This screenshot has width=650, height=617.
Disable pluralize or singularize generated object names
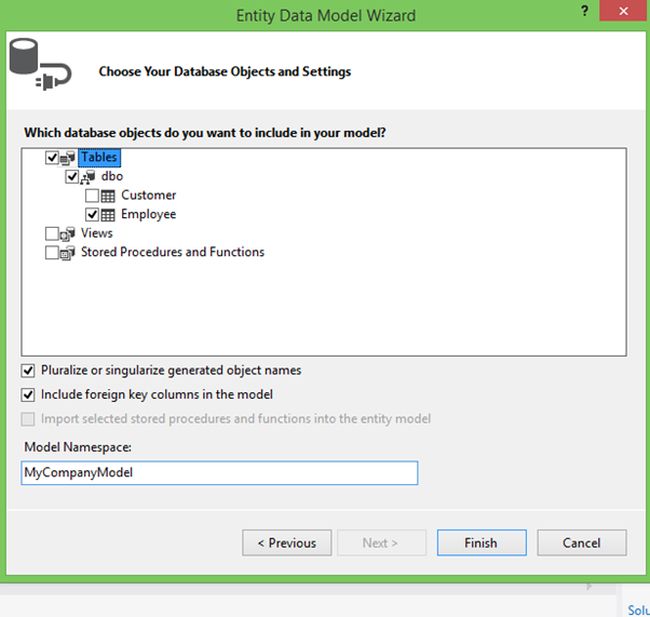[x=28, y=371]
